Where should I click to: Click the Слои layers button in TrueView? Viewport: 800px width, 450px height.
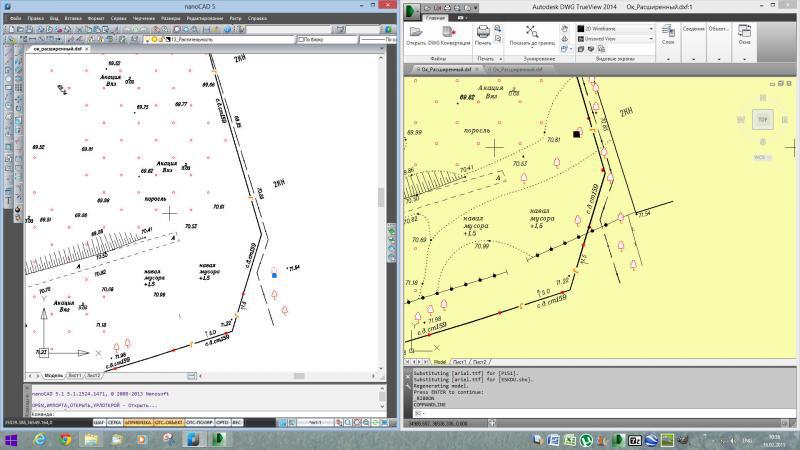pyautogui.click(x=668, y=35)
